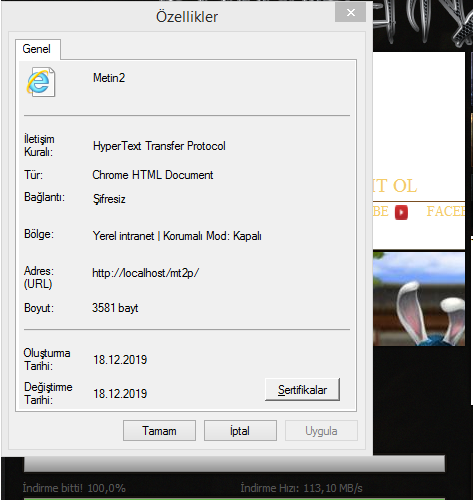
Task: Click the rabbit banner image in launcher
Action: point(419,299)
